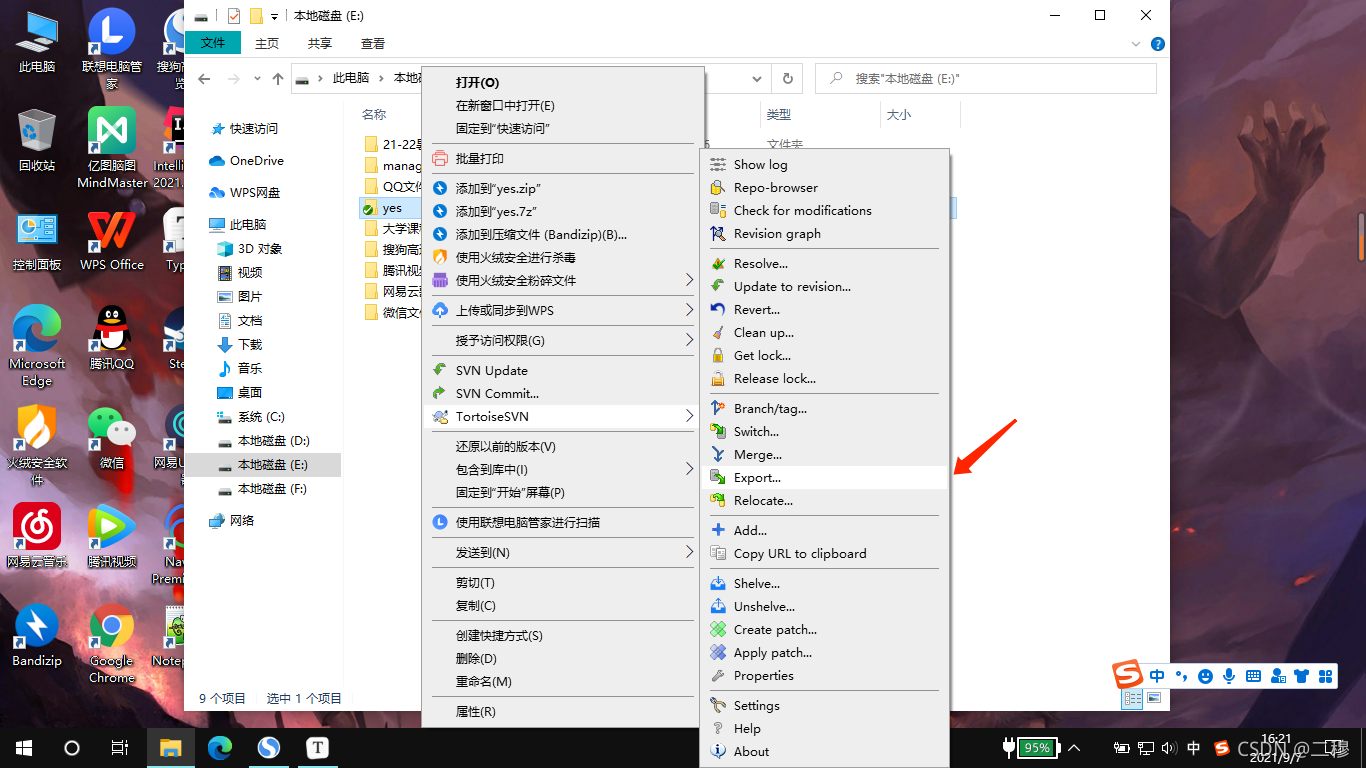Viewport: 1366px width, 768px height.
Task: Open the address bar dropdown arrow
Action: [757, 78]
